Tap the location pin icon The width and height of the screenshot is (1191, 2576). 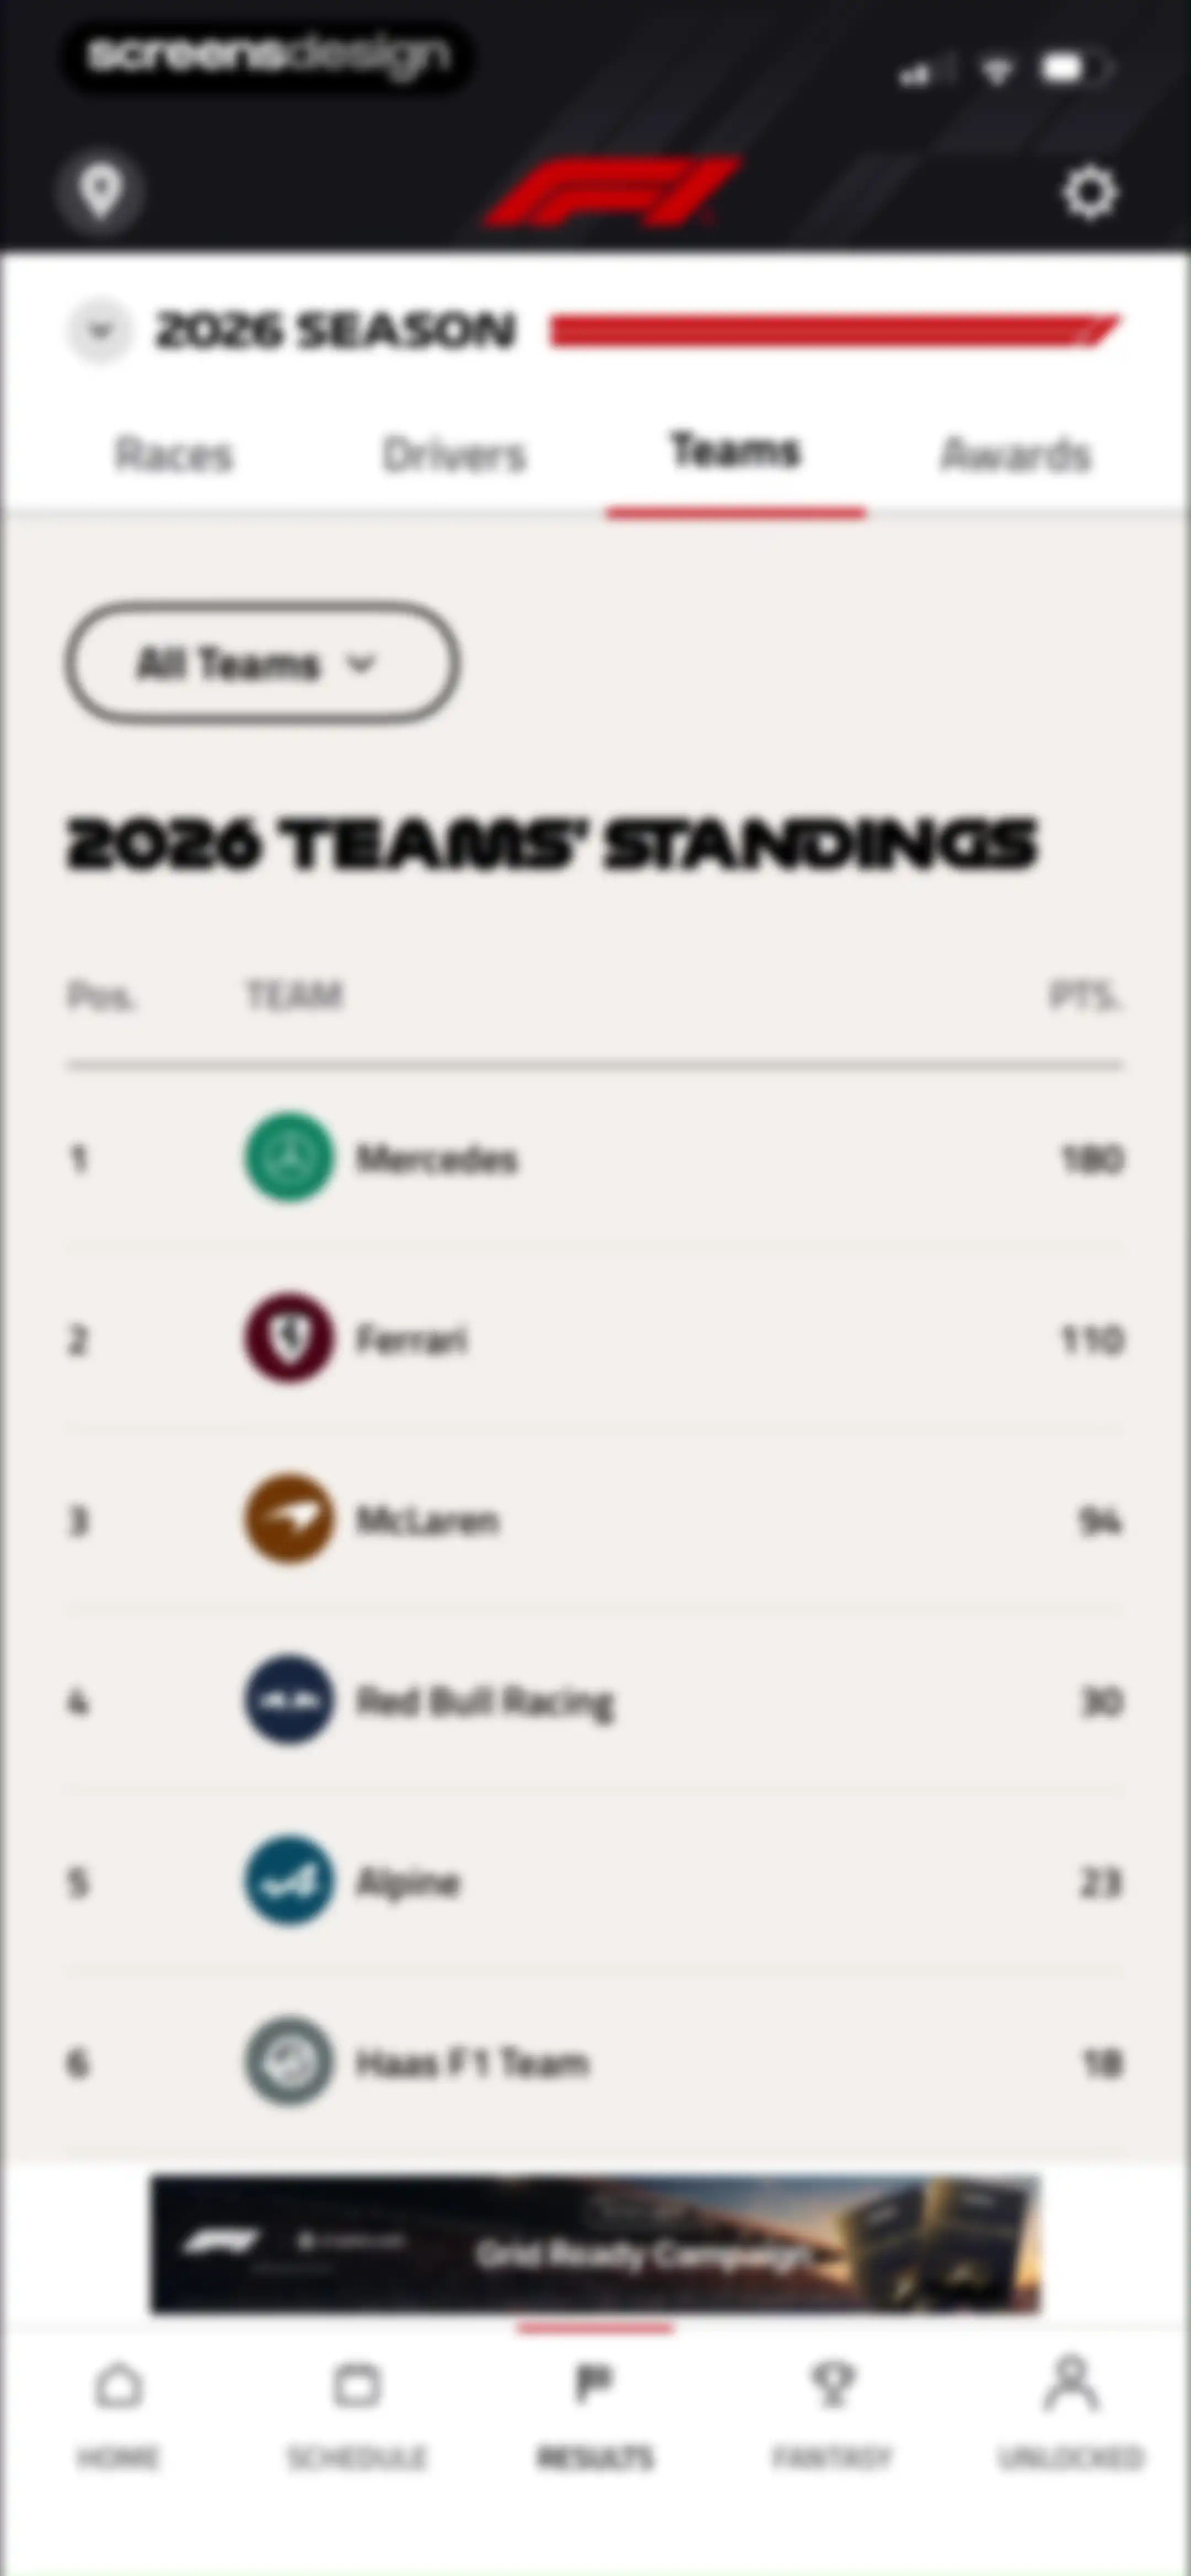[x=100, y=191]
